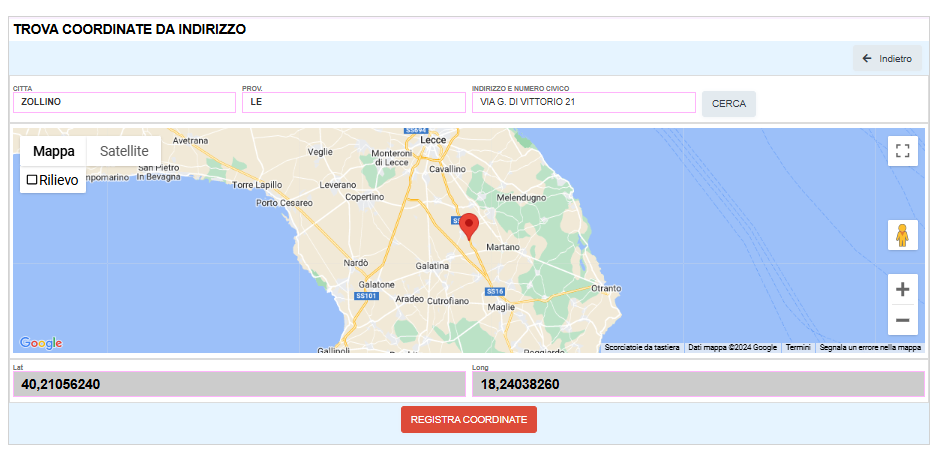
Task: Click the Galatina label on map
Action: pyautogui.click(x=432, y=265)
